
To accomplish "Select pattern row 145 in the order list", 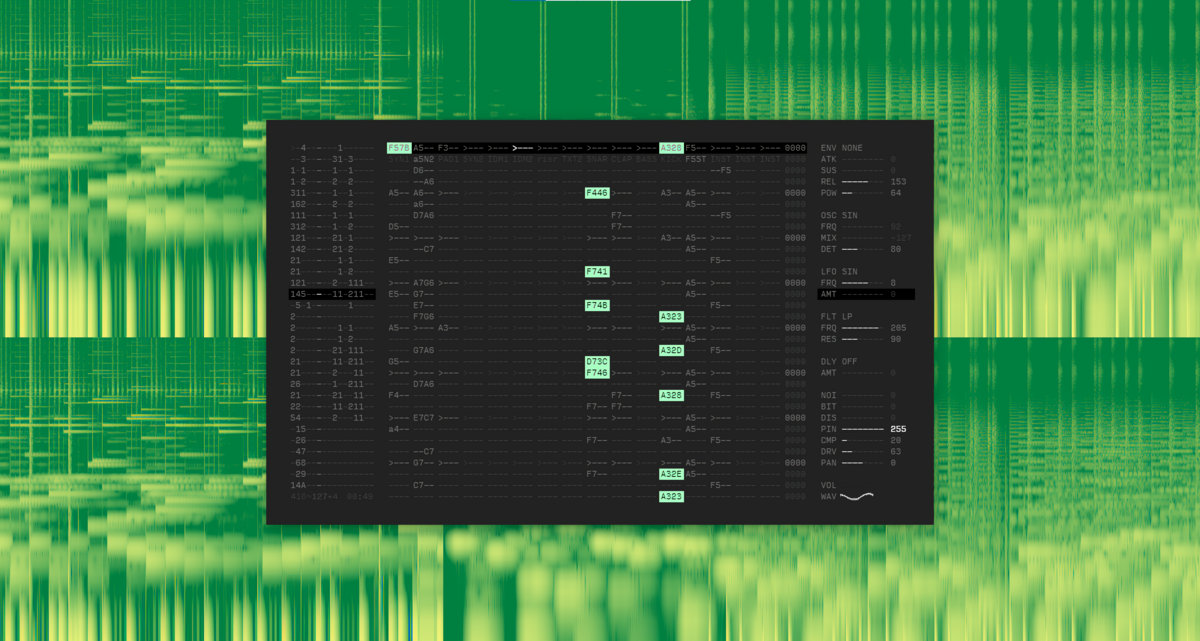I will (300, 294).
